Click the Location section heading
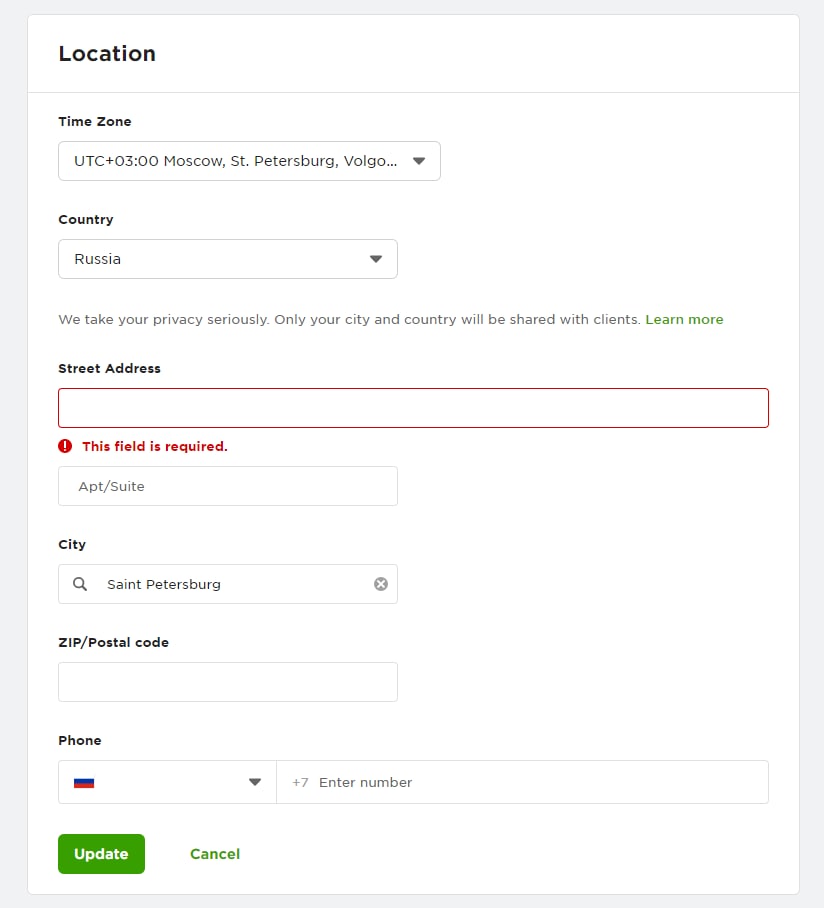This screenshot has width=824, height=908. (x=107, y=53)
